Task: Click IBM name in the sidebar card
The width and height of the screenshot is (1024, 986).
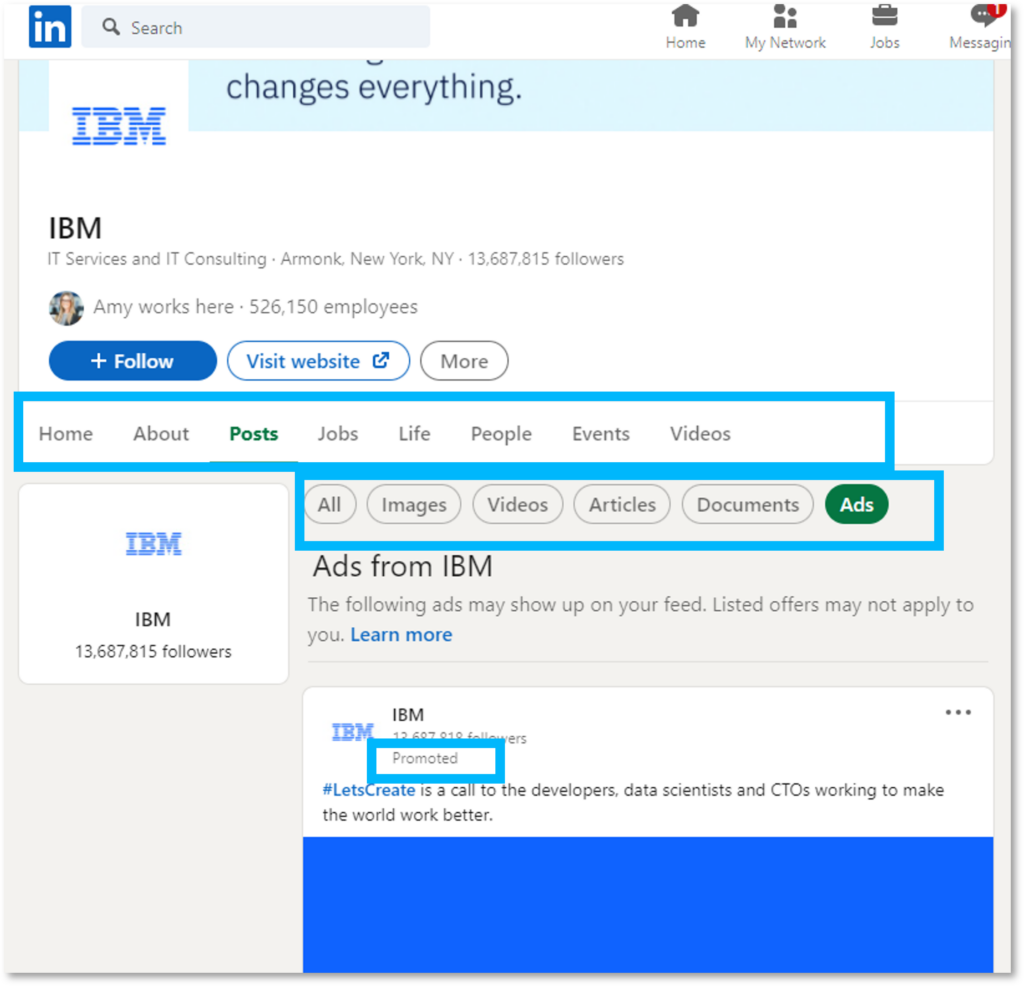Action: pyautogui.click(x=153, y=620)
